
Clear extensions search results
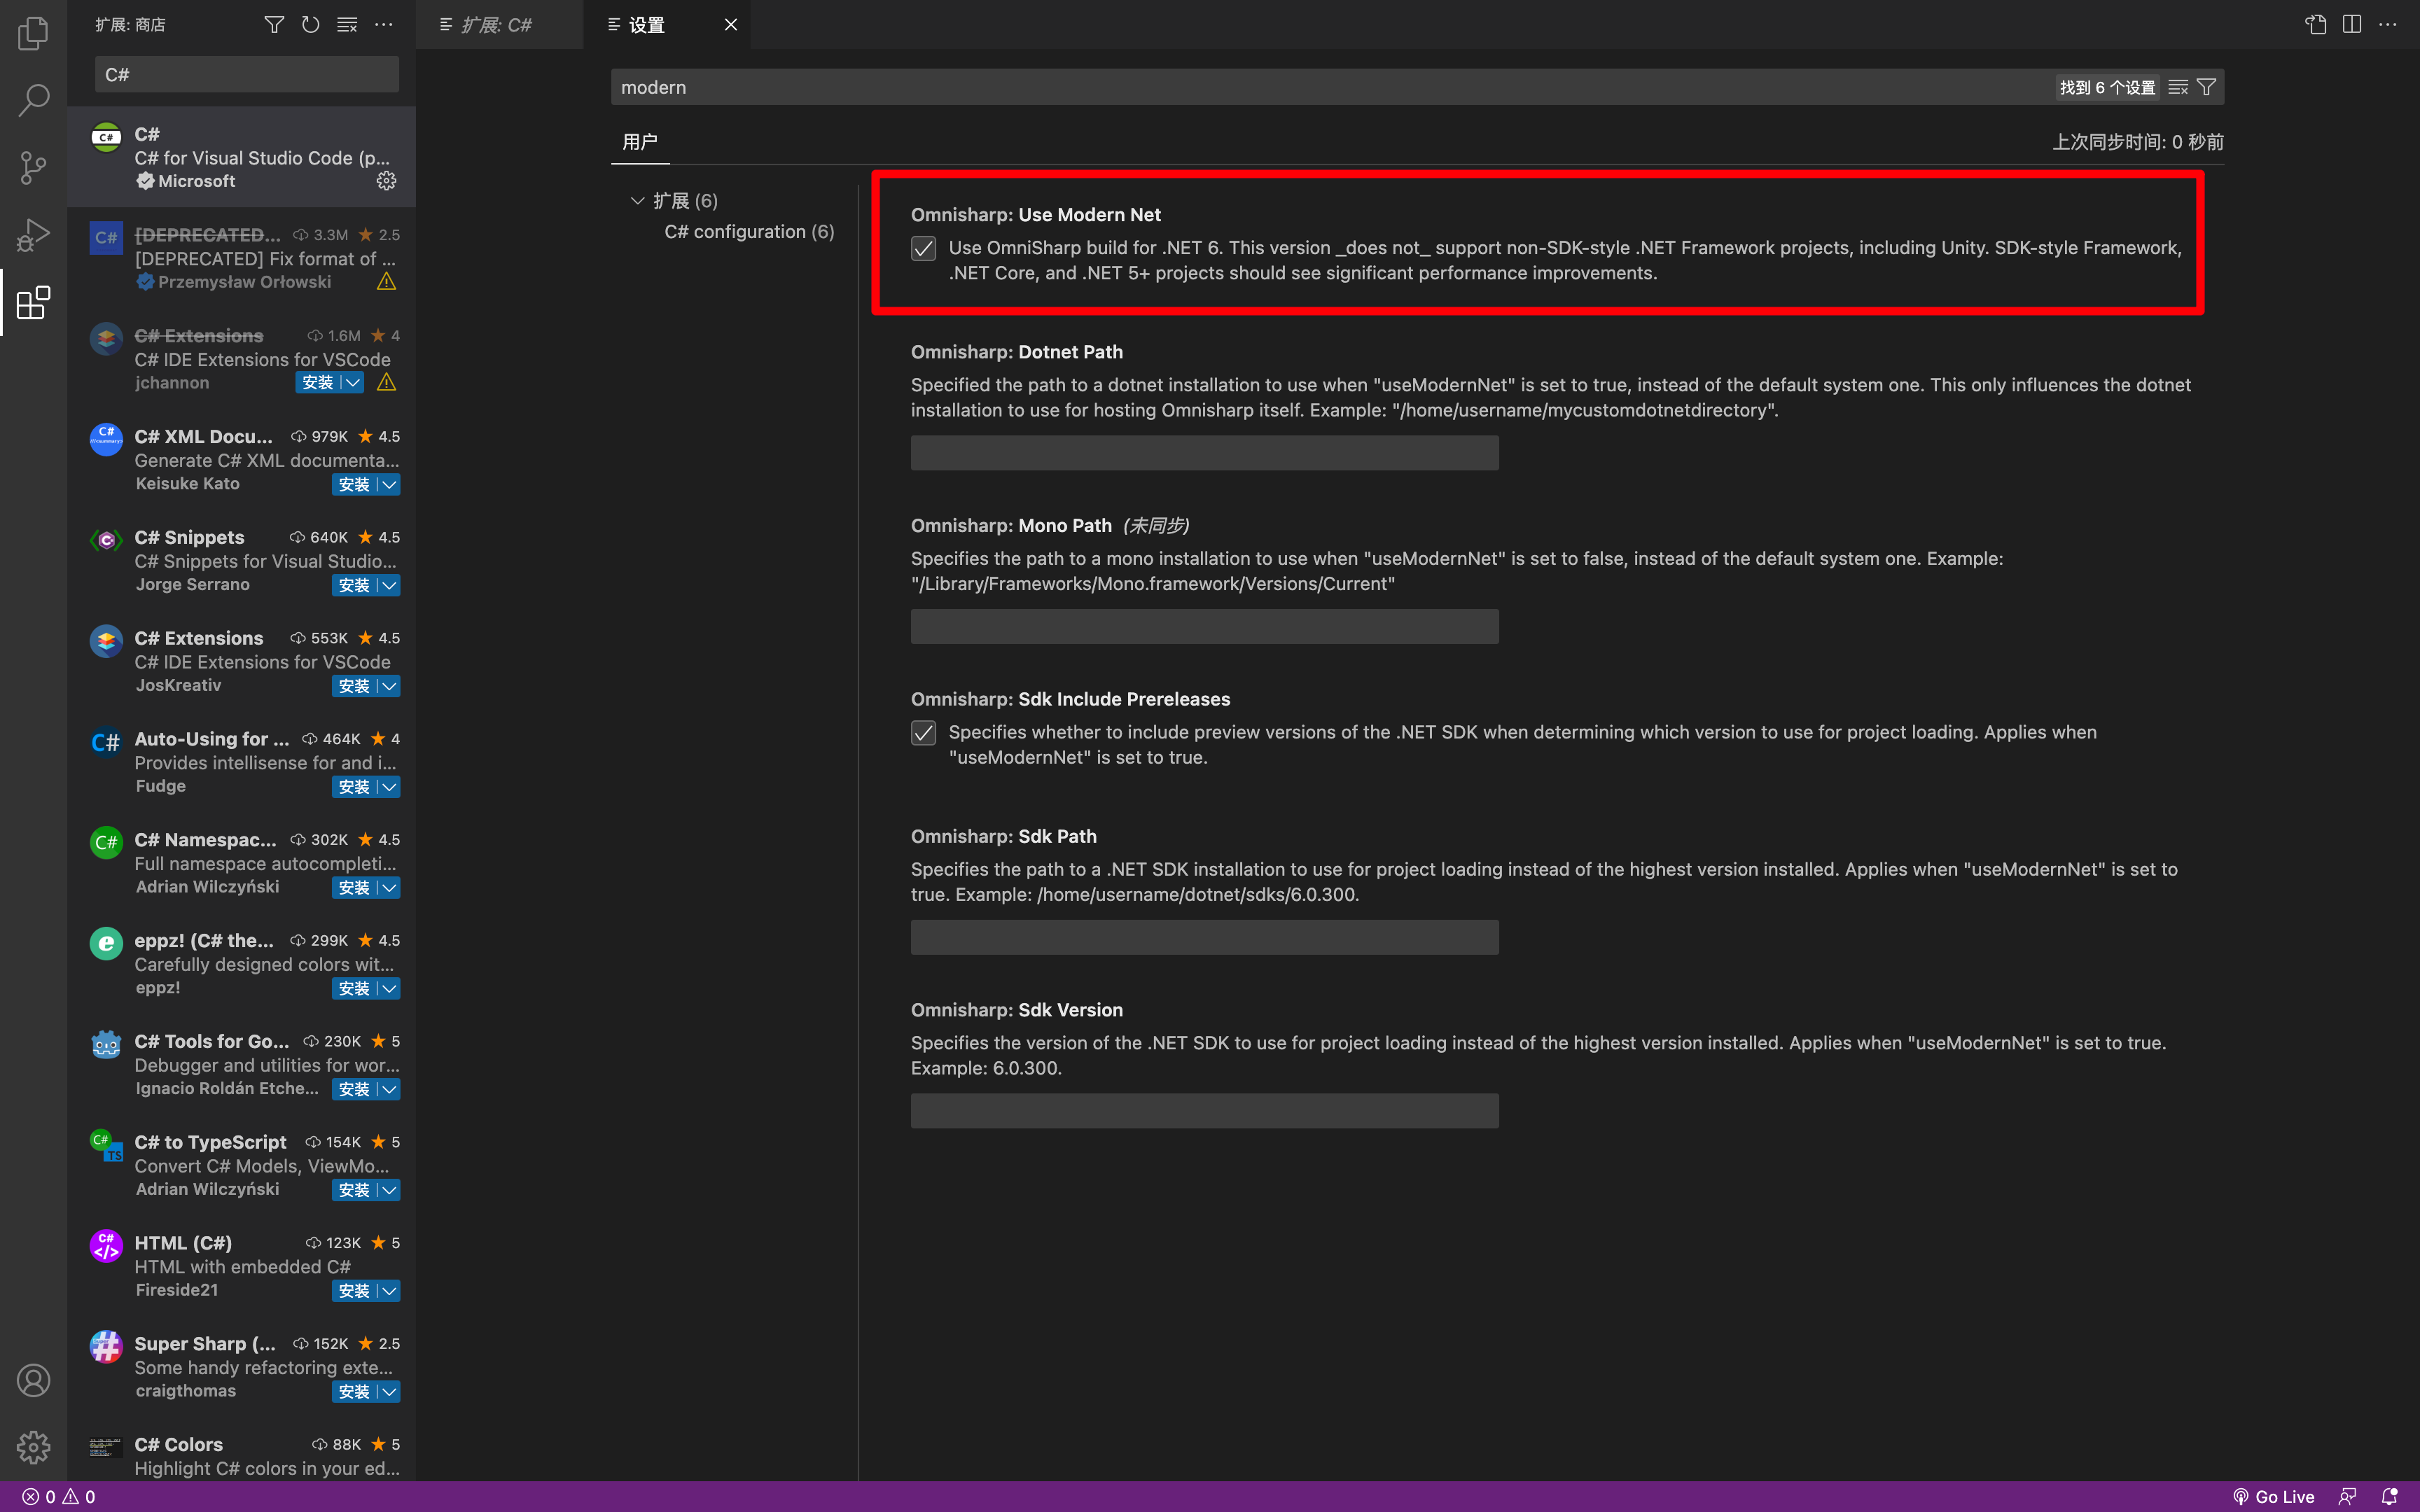coord(347,24)
